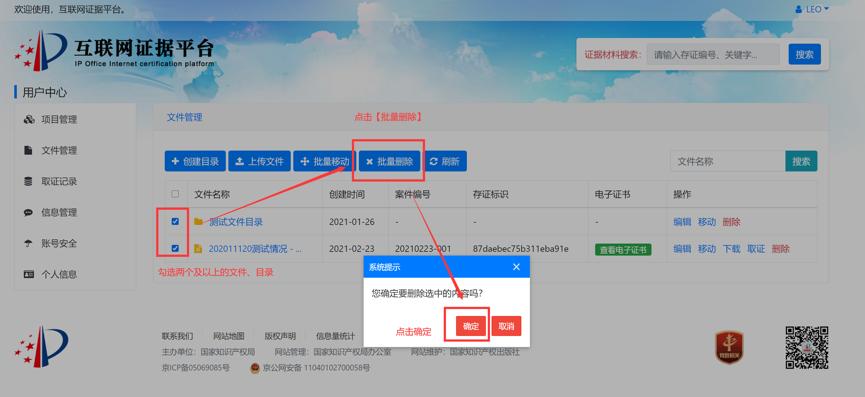The height and width of the screenshot is (397, 865).
Task: Open the 测试文件目录 folder link
Action: [x=236, y=222]
